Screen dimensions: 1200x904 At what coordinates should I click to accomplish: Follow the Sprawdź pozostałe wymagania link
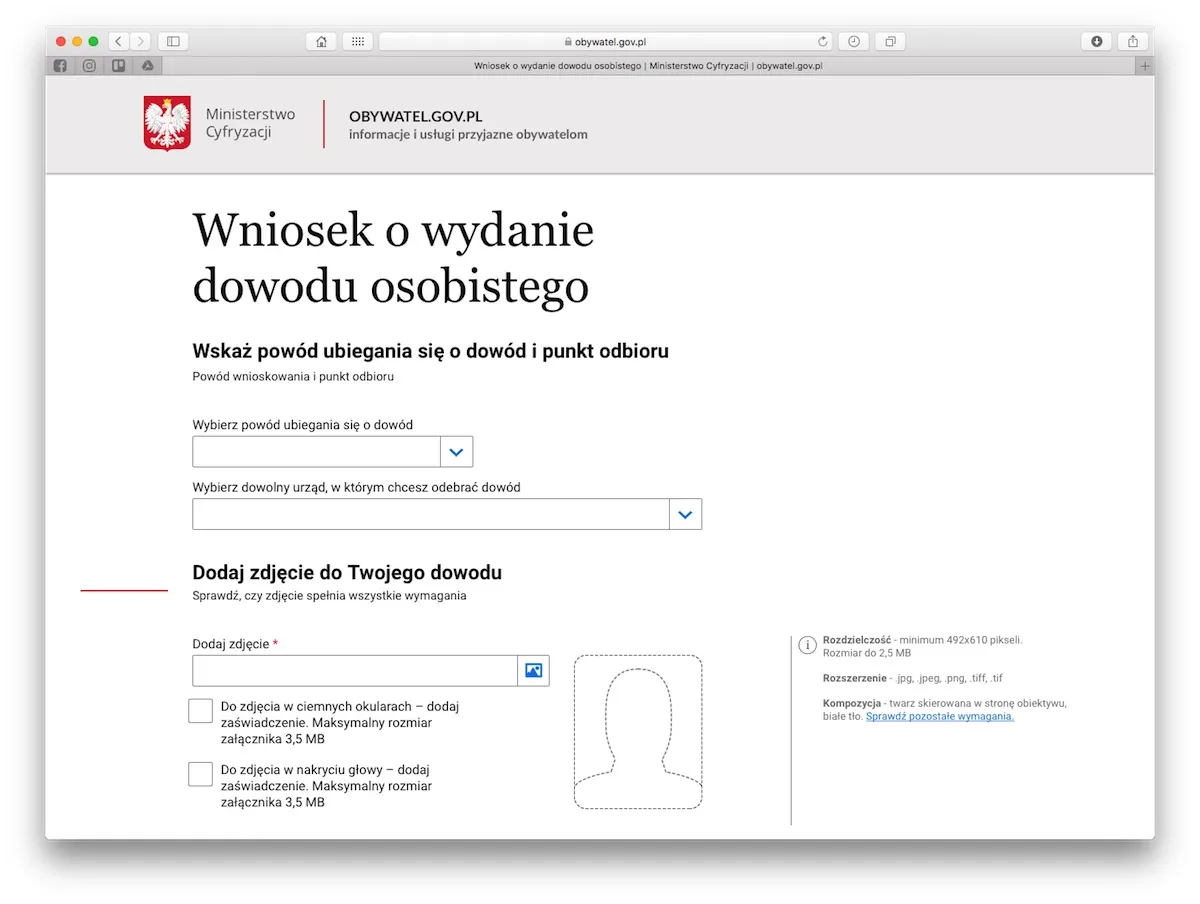pyautogui.click(x=939, y=716)
